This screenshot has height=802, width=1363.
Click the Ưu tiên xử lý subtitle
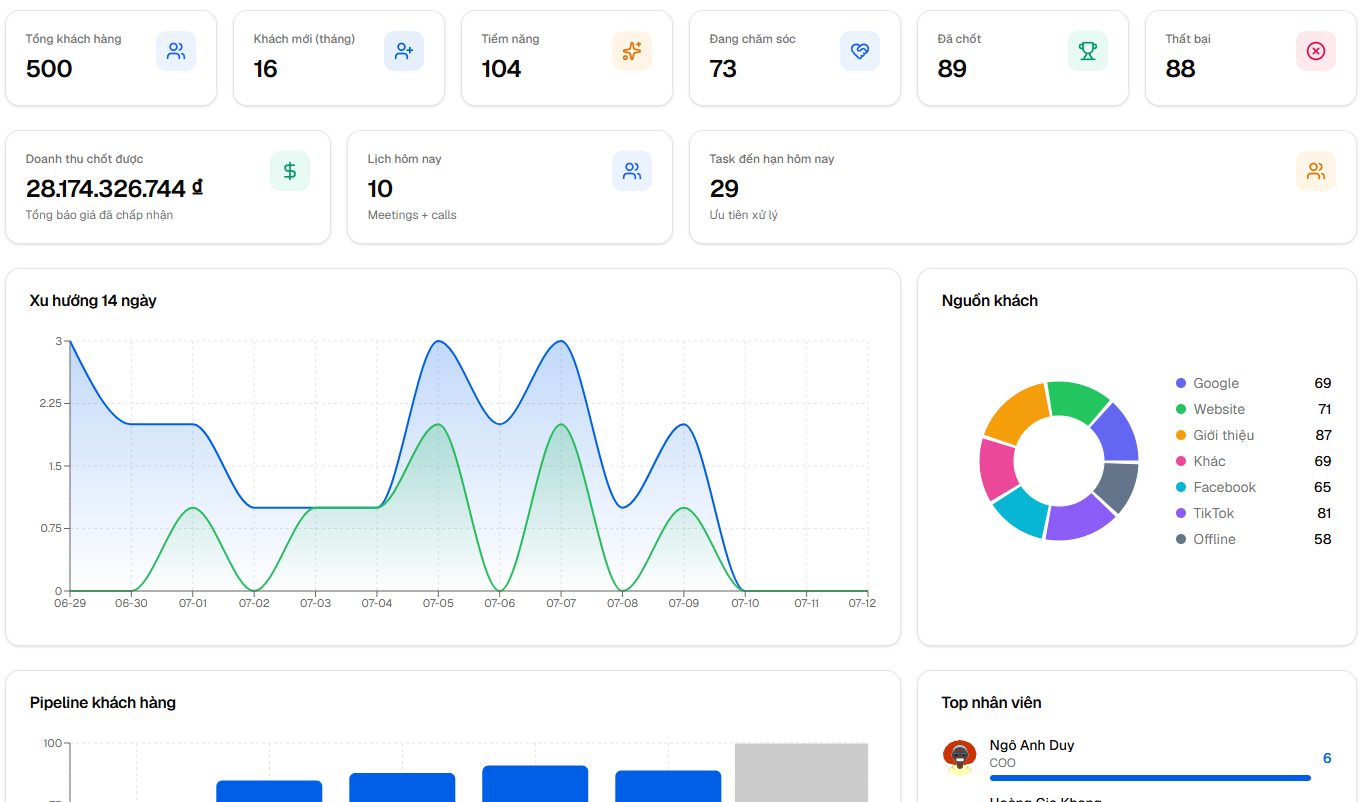click(x=744, y=215)
